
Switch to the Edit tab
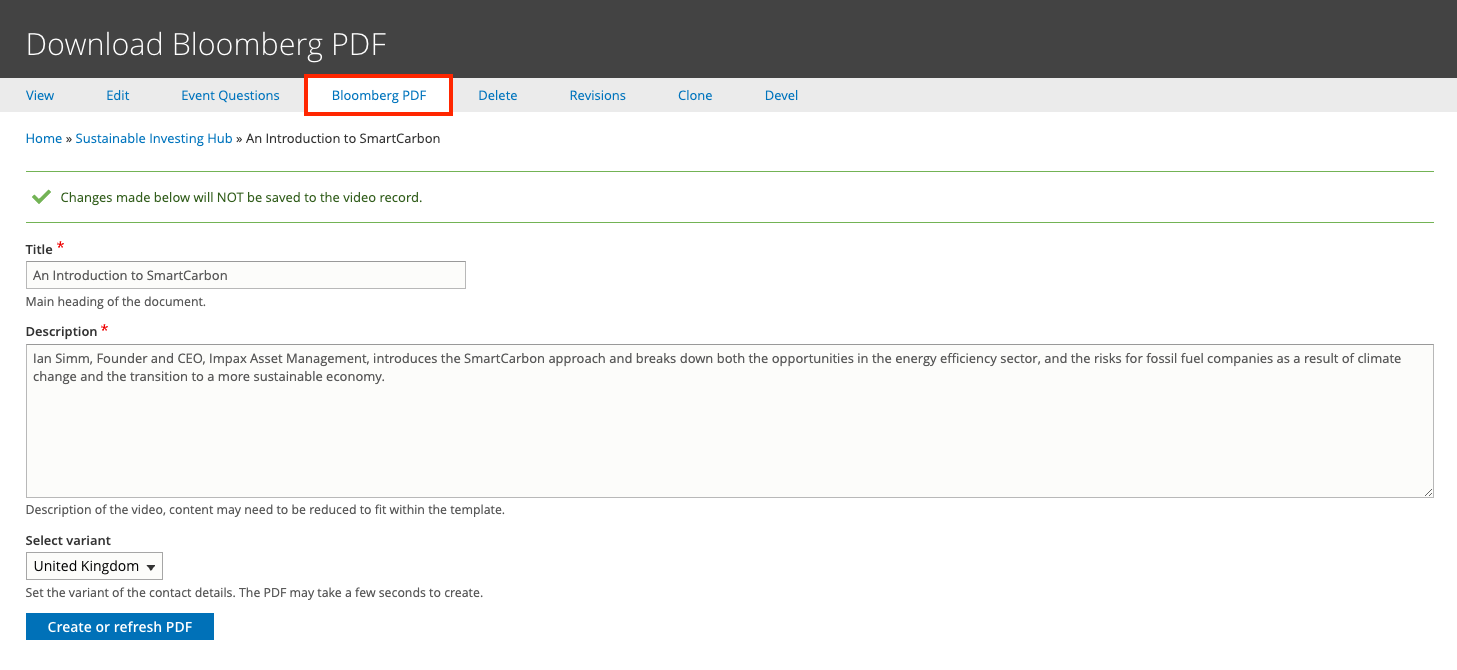pyautogui.click(x=118, y=95)
